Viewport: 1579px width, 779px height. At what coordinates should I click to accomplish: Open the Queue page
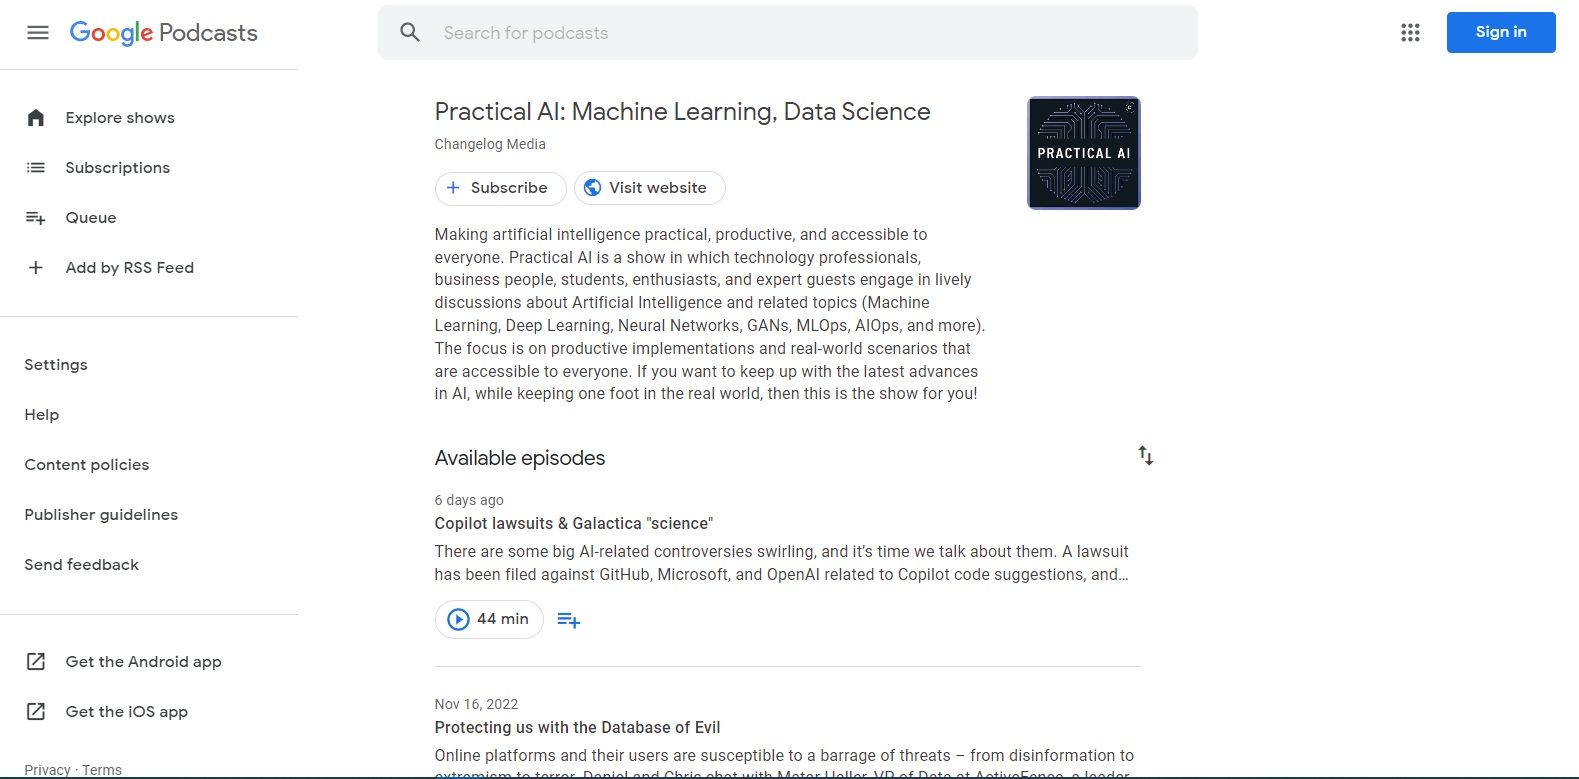(x=91, y=218)
